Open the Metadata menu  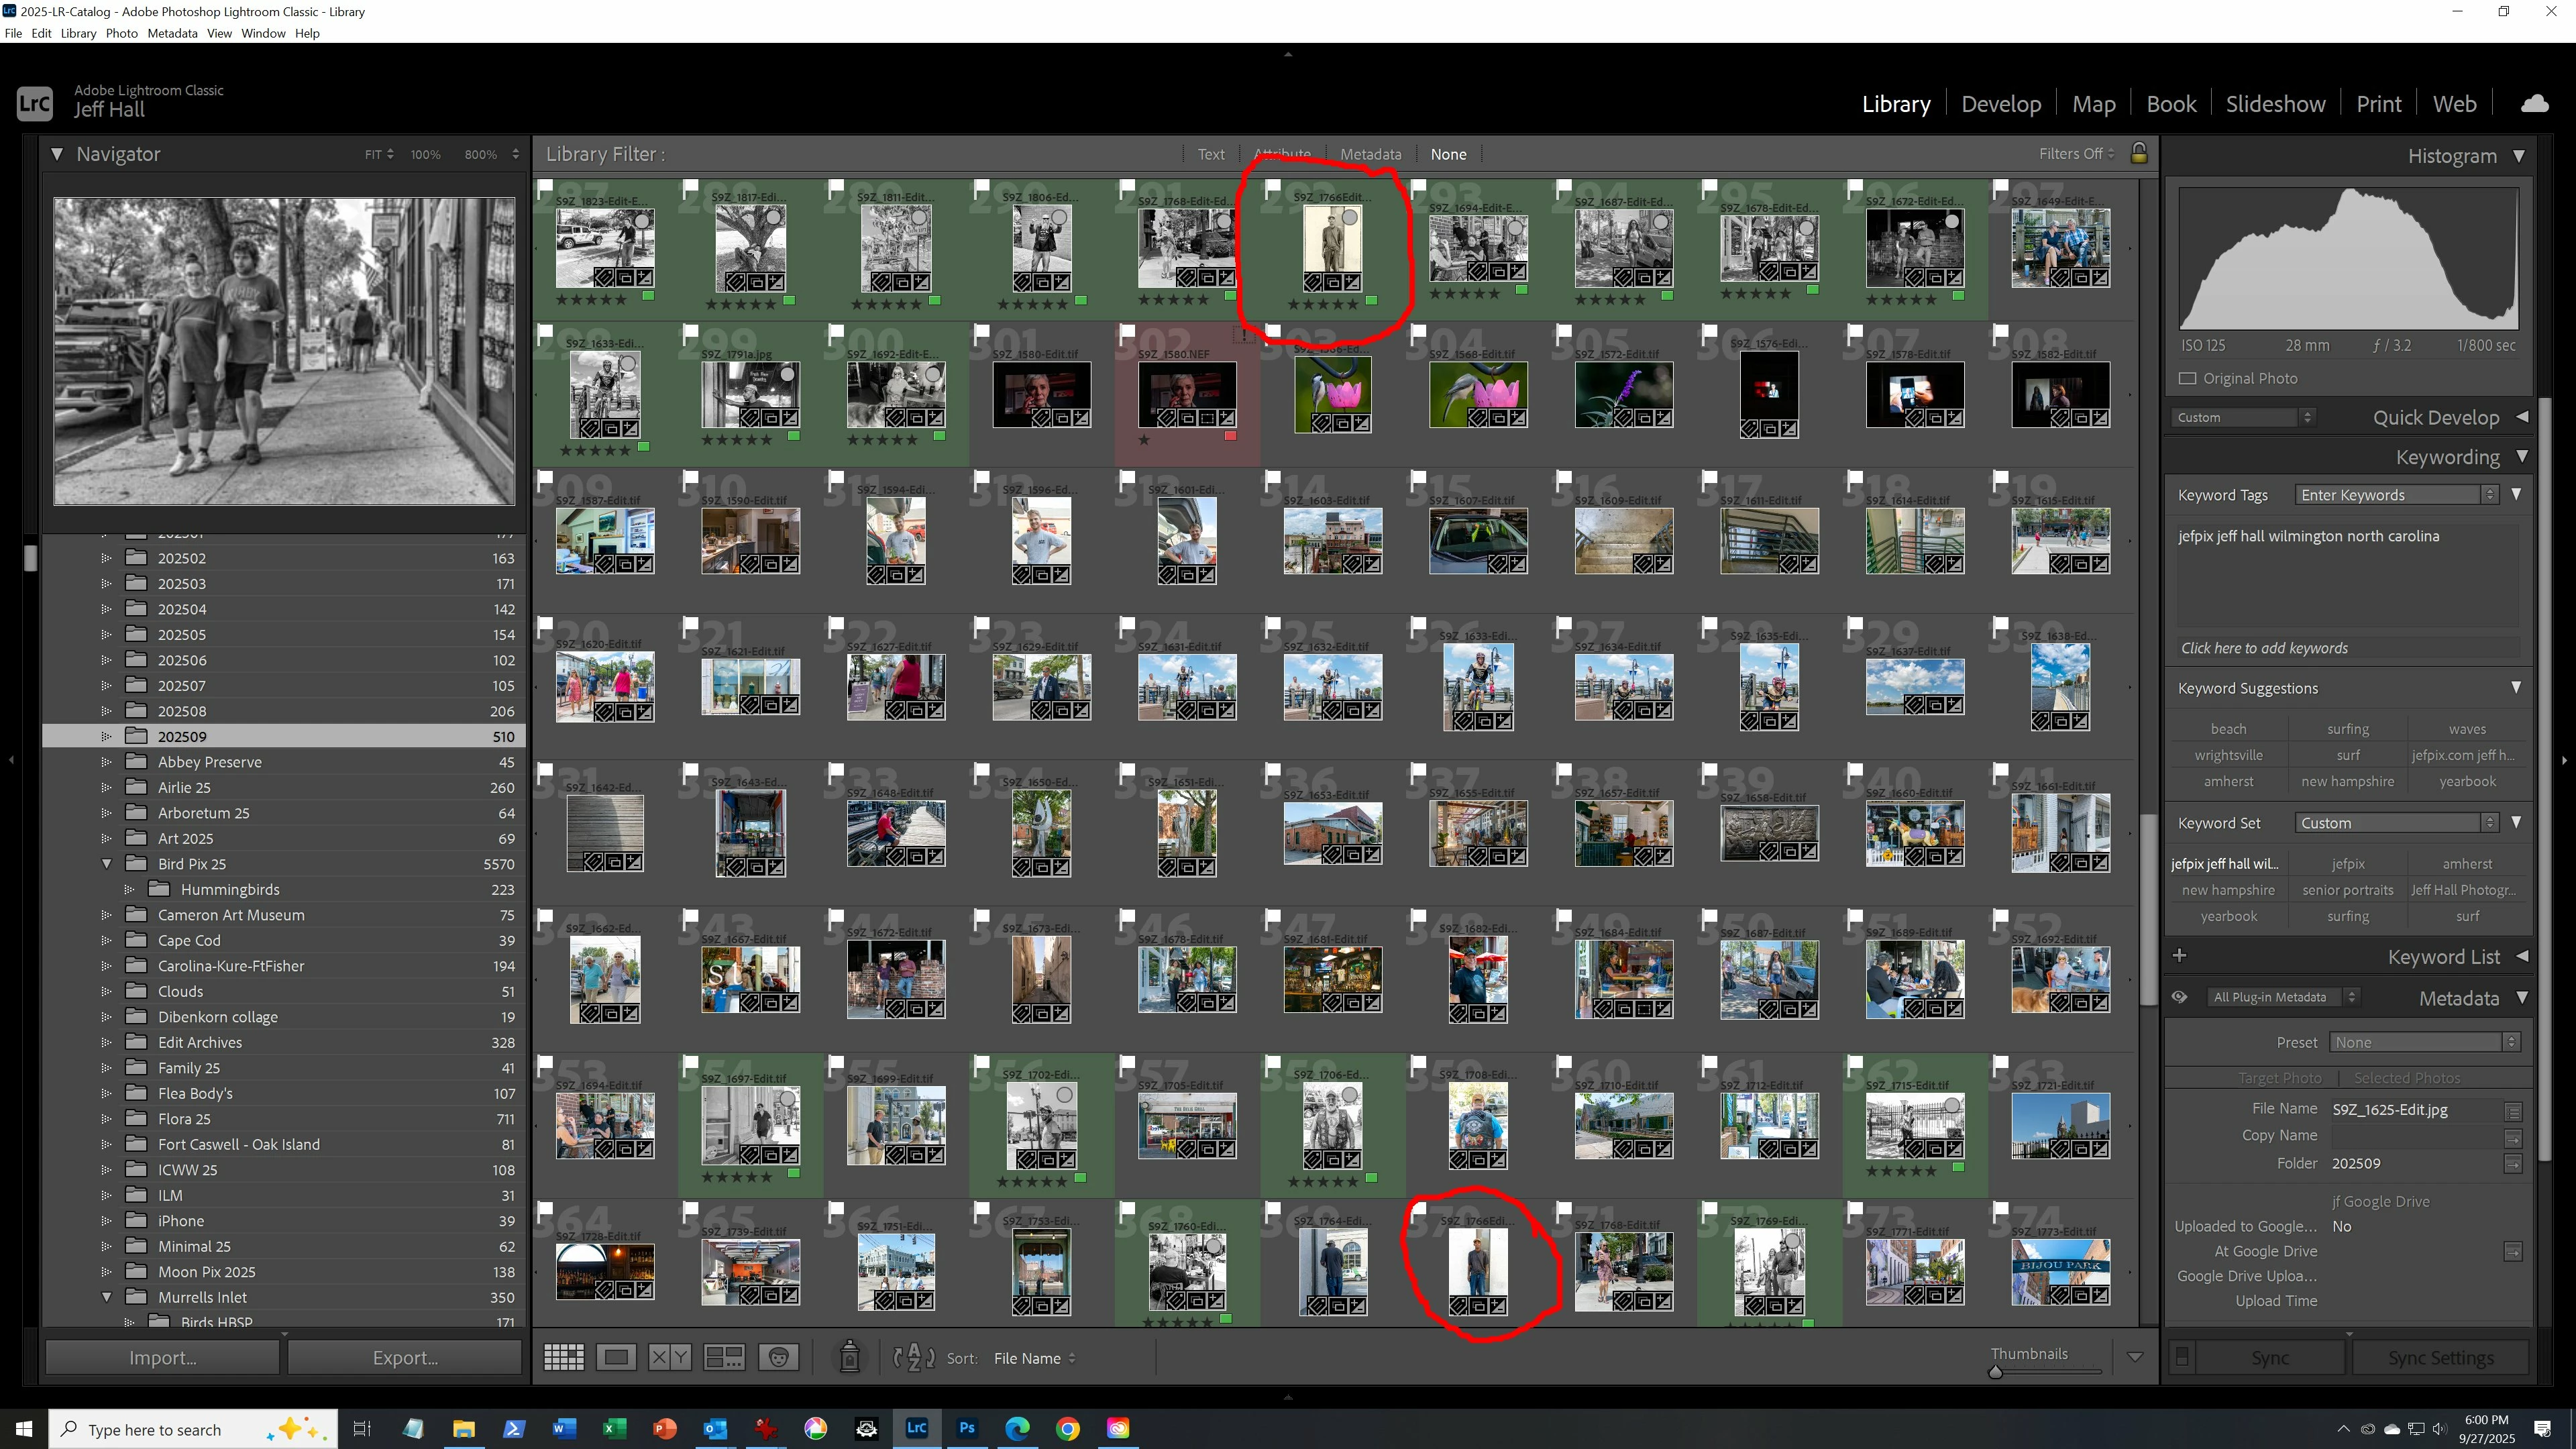pyautogui.click(x=172, y=33)
